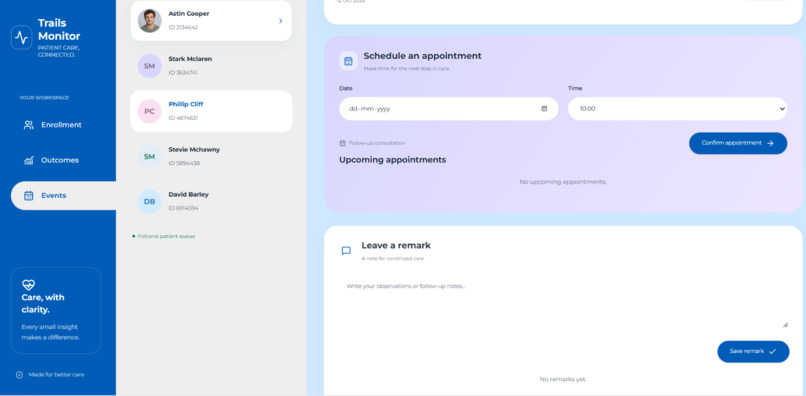806x396 pixels.
Task: Click the Upcoming appointments heading
Action: (393, 160)
